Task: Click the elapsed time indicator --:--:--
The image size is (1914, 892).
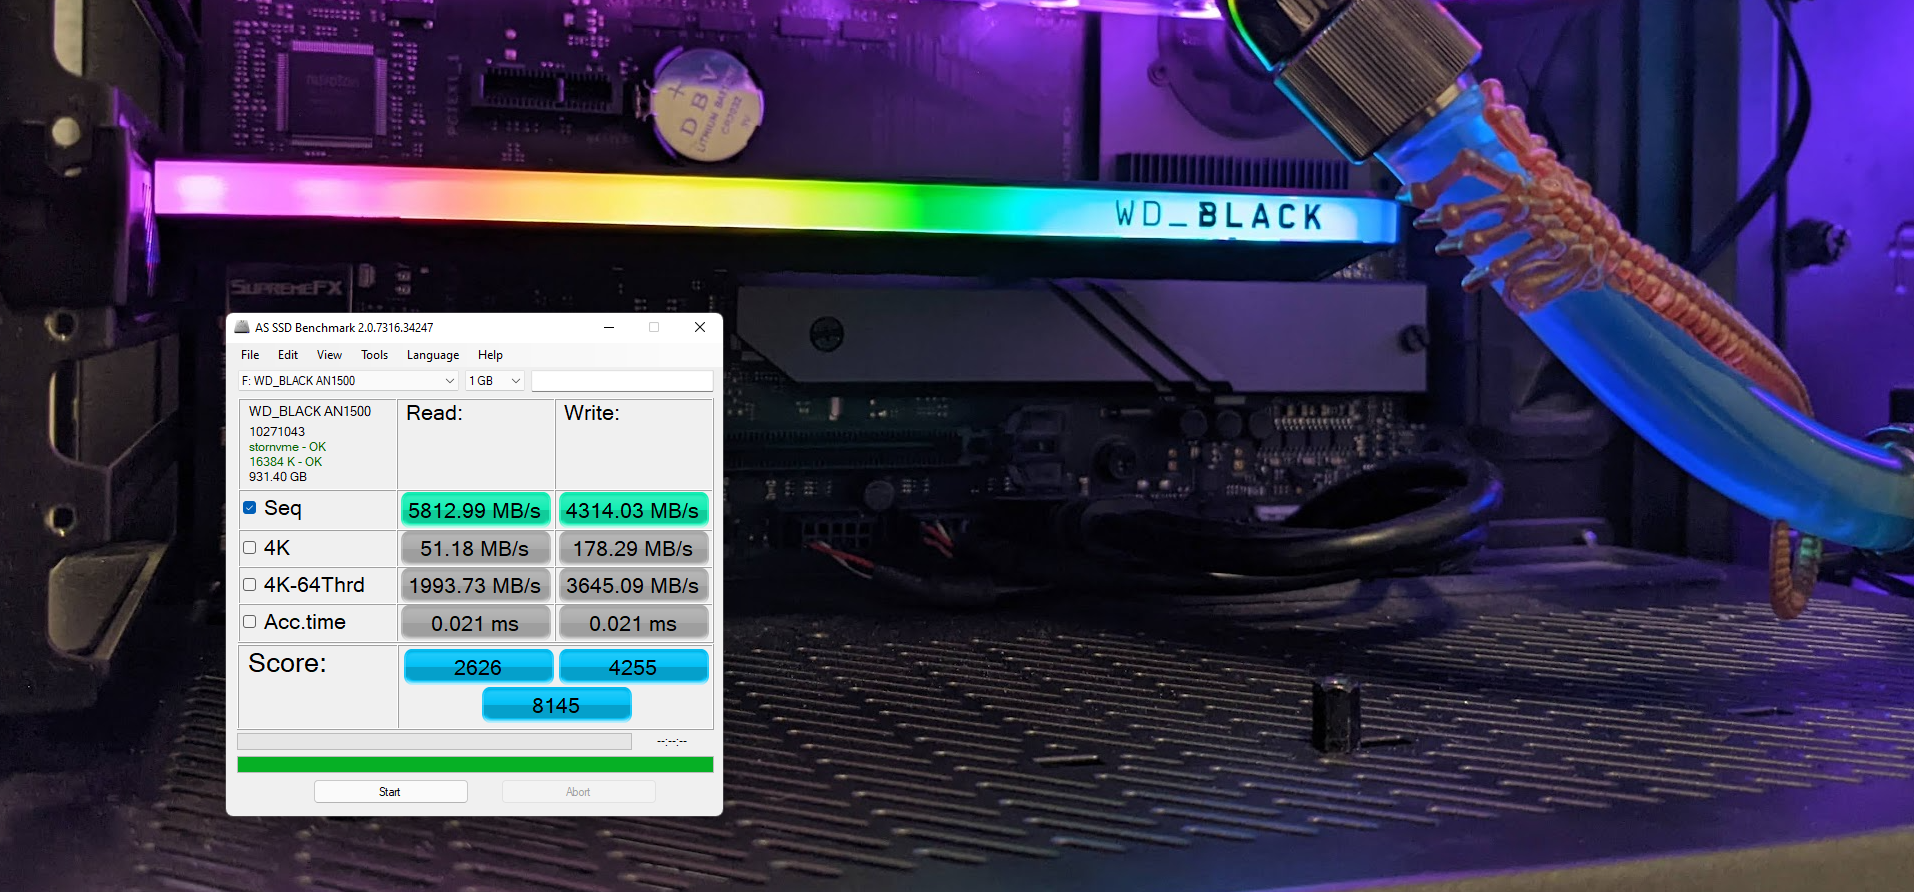Action: pyautogui.click(x=672, y=741)
